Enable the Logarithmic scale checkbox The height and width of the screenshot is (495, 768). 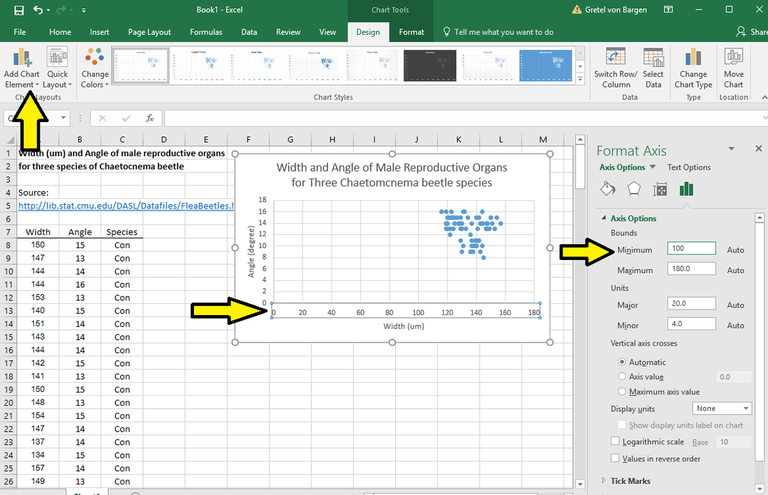pyautogui.click(x=615, y=441)
